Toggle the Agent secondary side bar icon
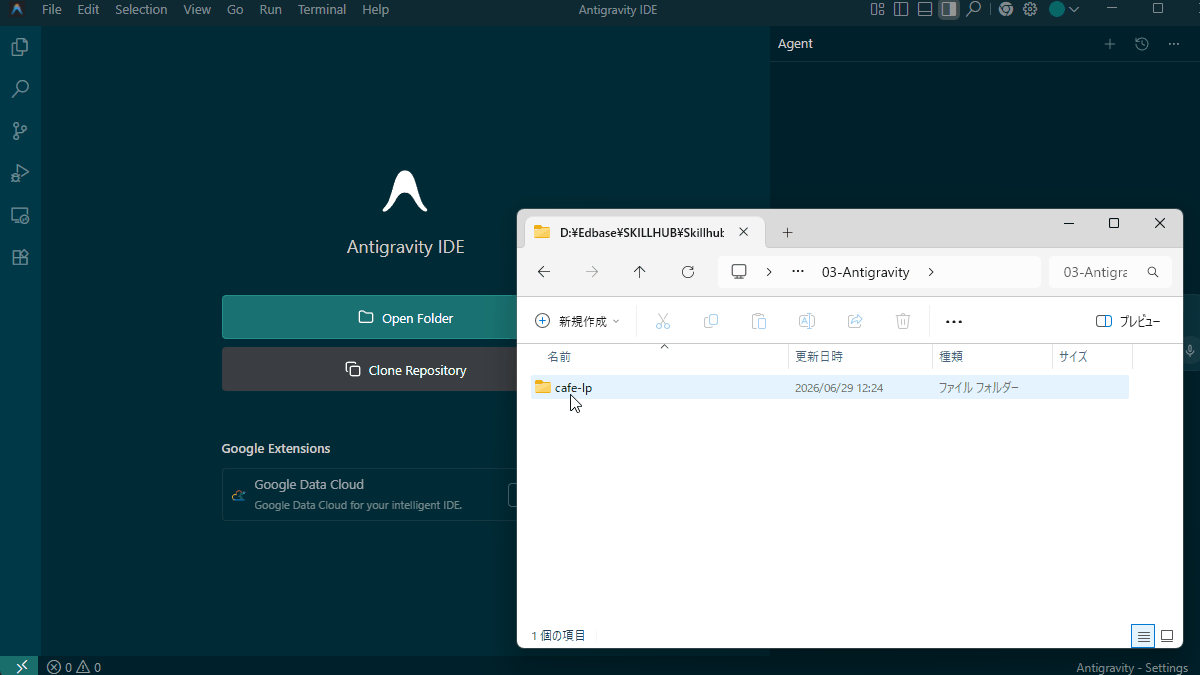1200x675 pixels. (949, 9)
